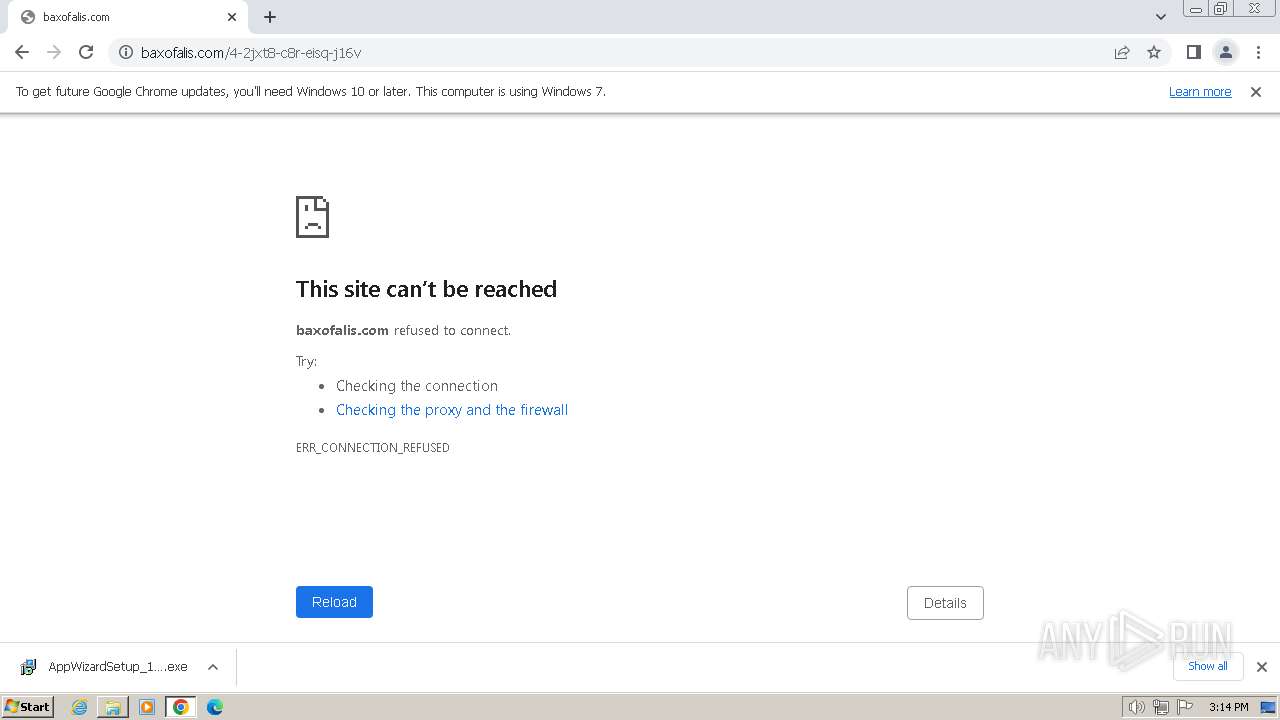1280x720 pixels.
Task: Select the baxofalis.com tab
Action: (x=127, y=17)
